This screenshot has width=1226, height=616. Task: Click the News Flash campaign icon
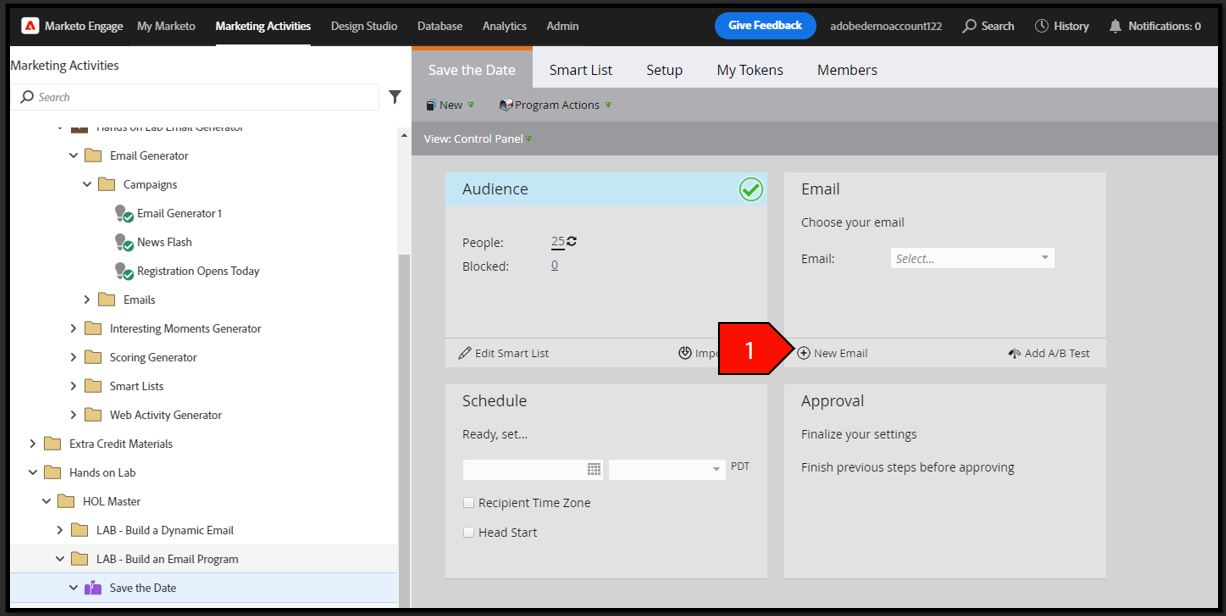tap(124, 242)
